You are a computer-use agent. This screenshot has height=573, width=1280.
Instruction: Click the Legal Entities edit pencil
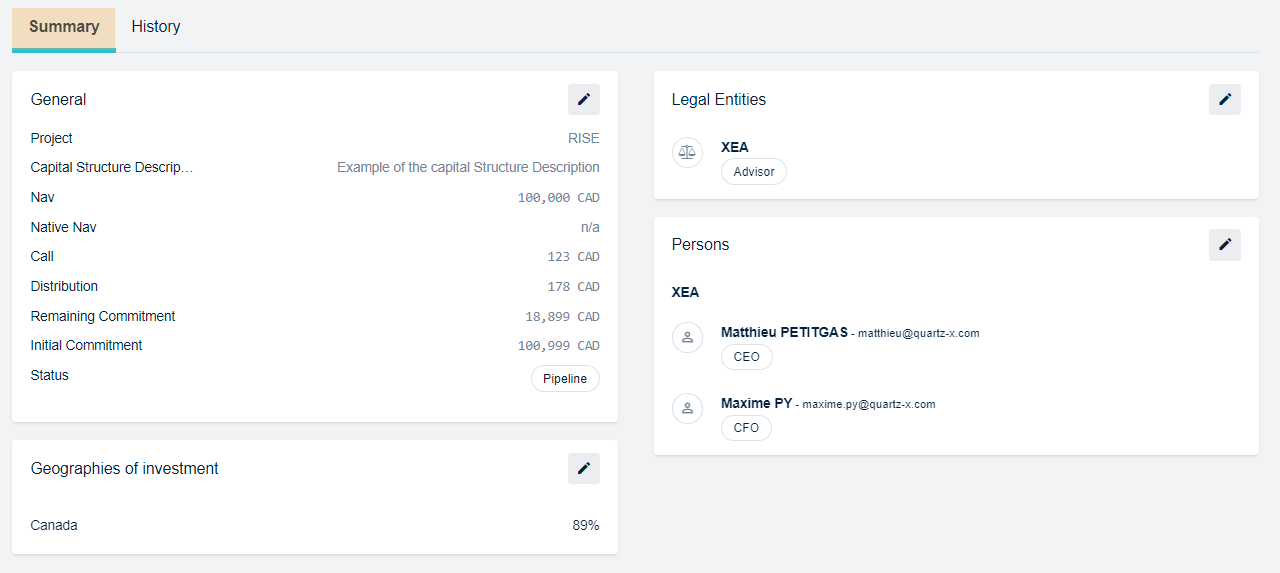1225,99
